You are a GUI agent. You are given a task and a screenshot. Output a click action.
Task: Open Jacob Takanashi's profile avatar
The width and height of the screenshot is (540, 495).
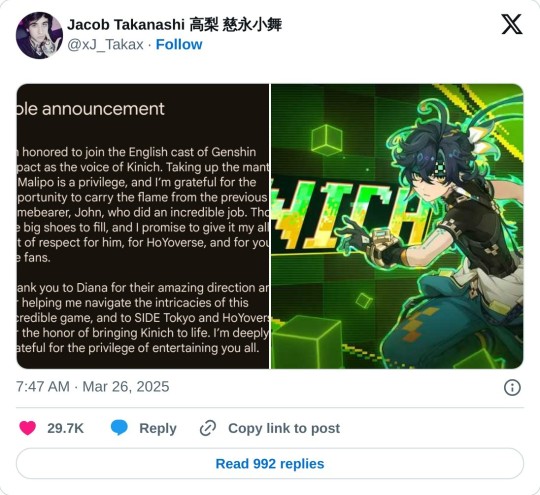coord(39,35)
